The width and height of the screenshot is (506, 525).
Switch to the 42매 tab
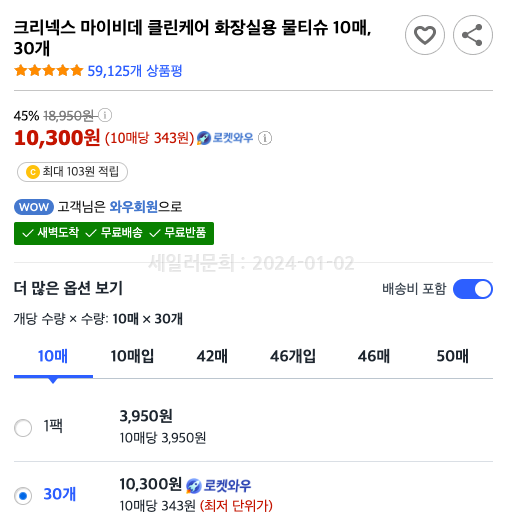click(x=212, y=356)
